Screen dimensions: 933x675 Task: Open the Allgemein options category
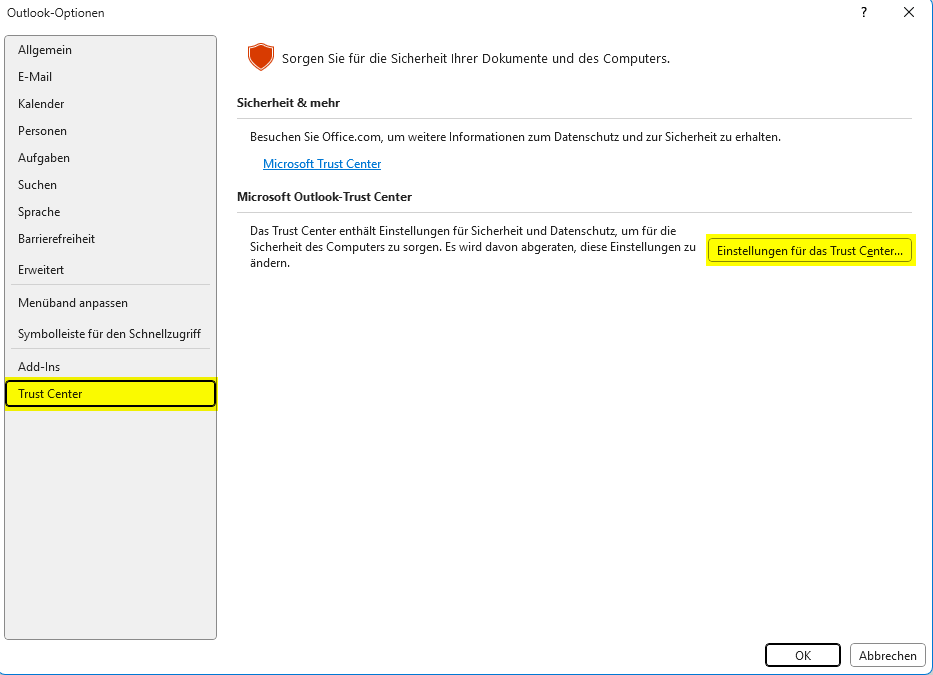[45, 50]
